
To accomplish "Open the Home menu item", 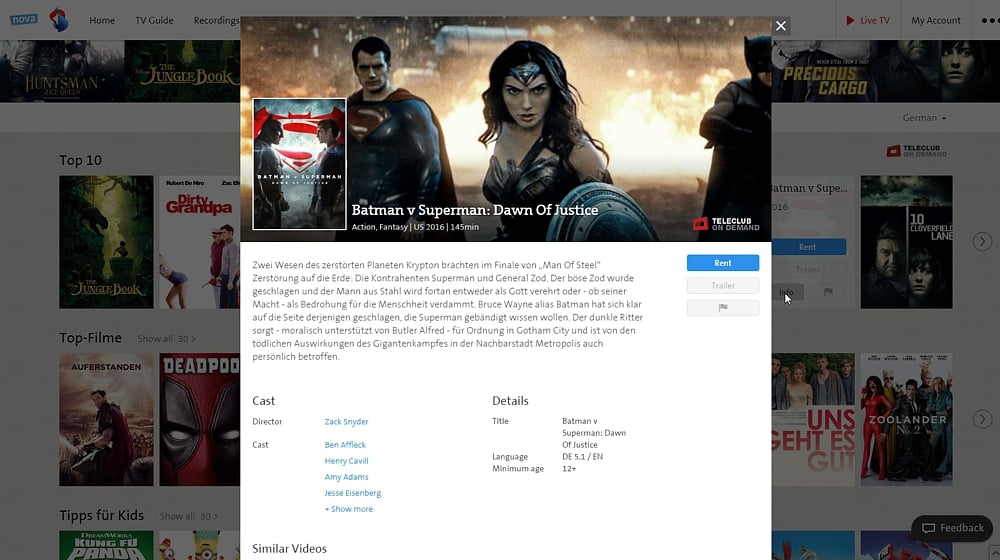I will pos(102,20).
